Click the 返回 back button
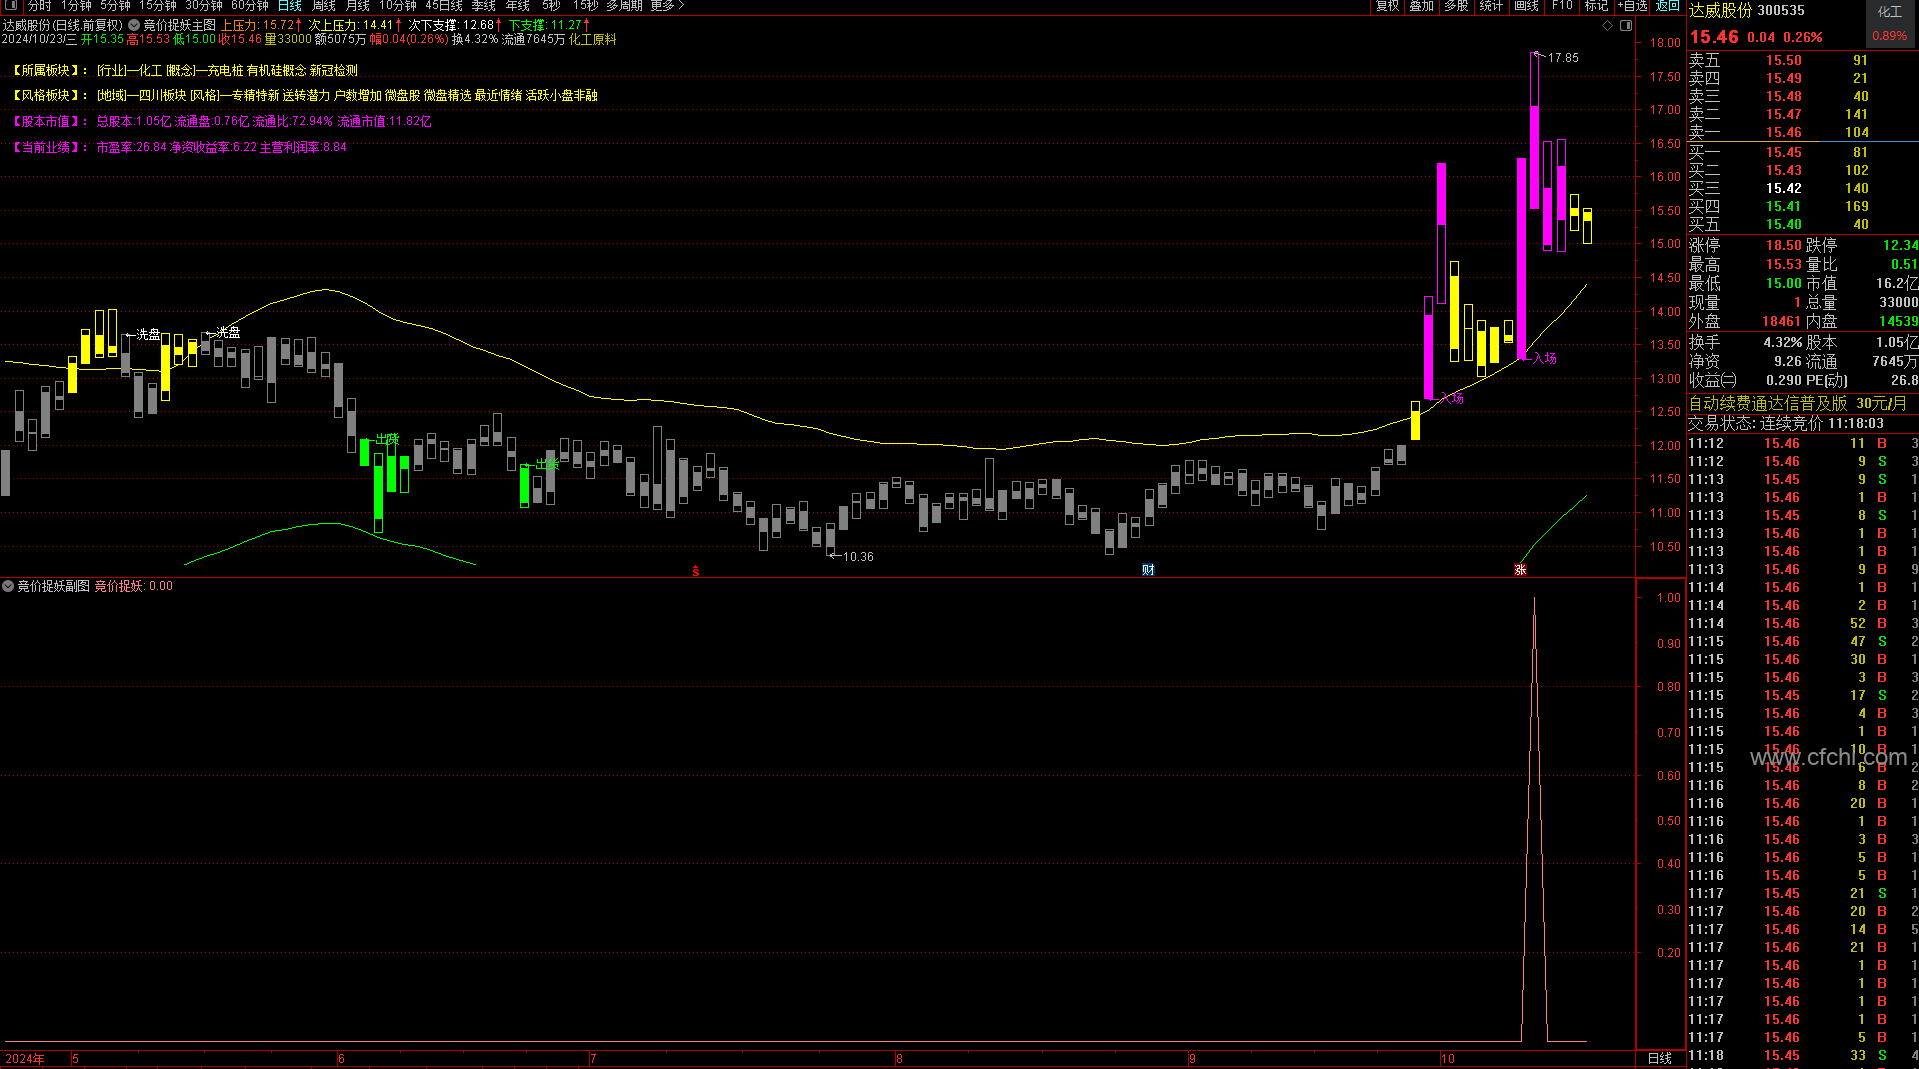This screenshot has height=1069, width=1919. (x=1668, y=6)
